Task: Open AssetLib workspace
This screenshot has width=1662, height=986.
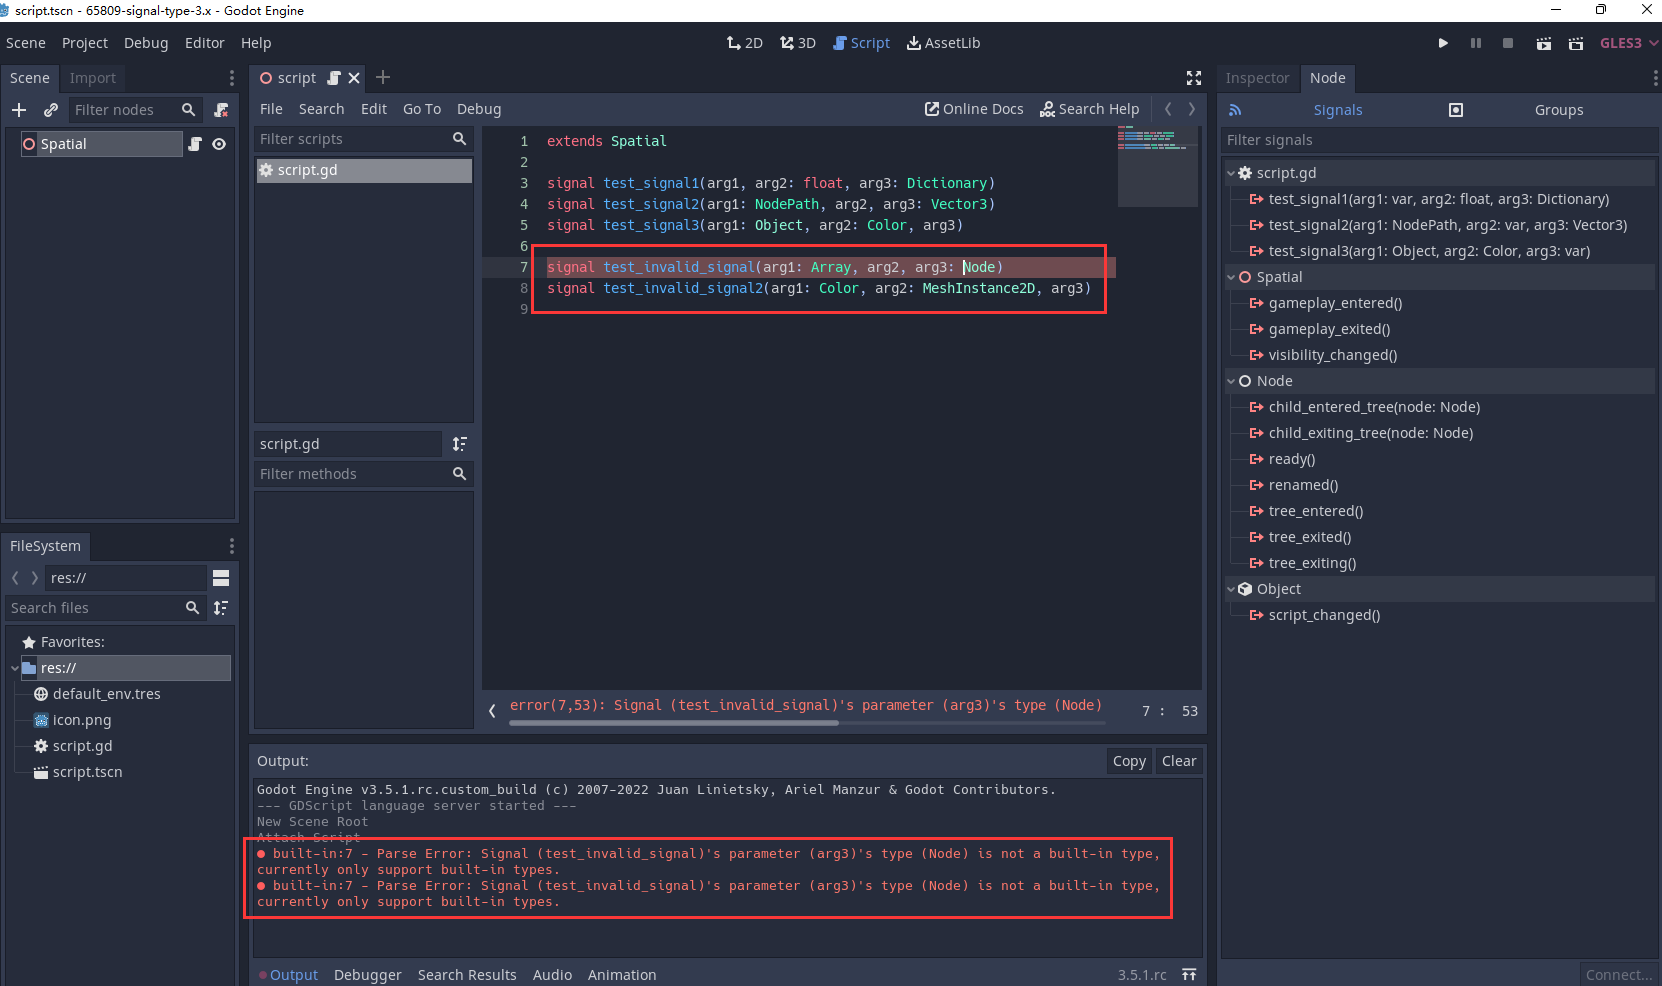Action: coord(943,43)
